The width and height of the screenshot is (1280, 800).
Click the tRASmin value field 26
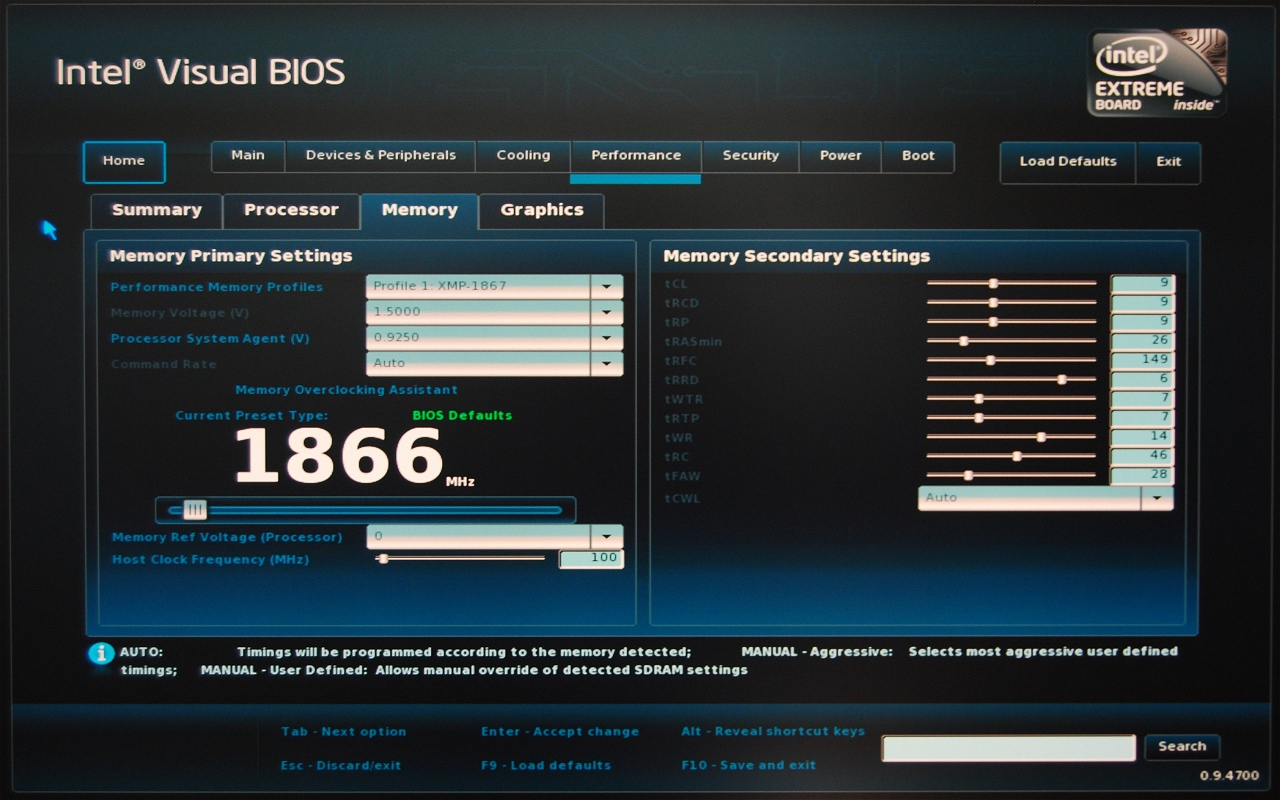pyautogui.click(x=1142, y=341)
